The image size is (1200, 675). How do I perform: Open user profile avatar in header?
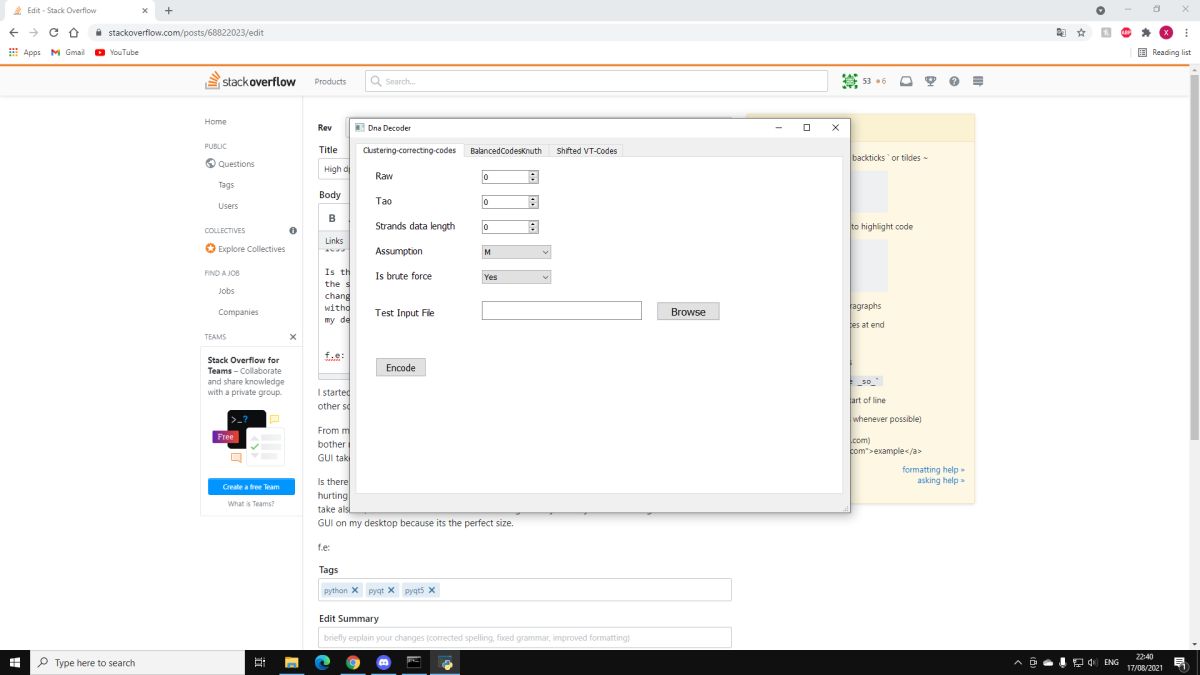click(x=850, y=81)
